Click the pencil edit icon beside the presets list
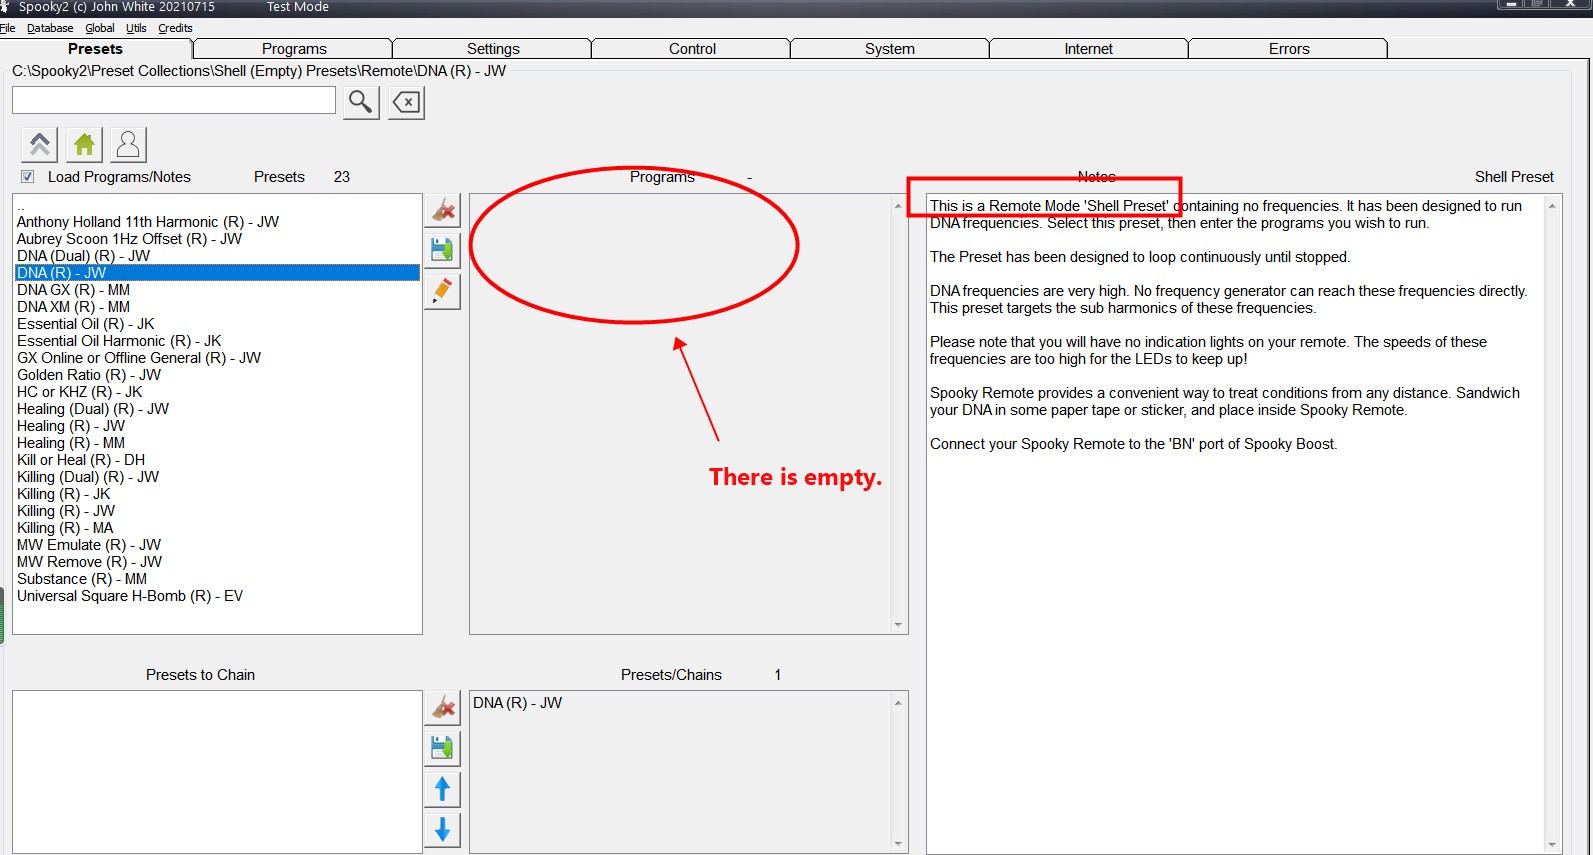The image size is (1593, 855). point(442,291)
